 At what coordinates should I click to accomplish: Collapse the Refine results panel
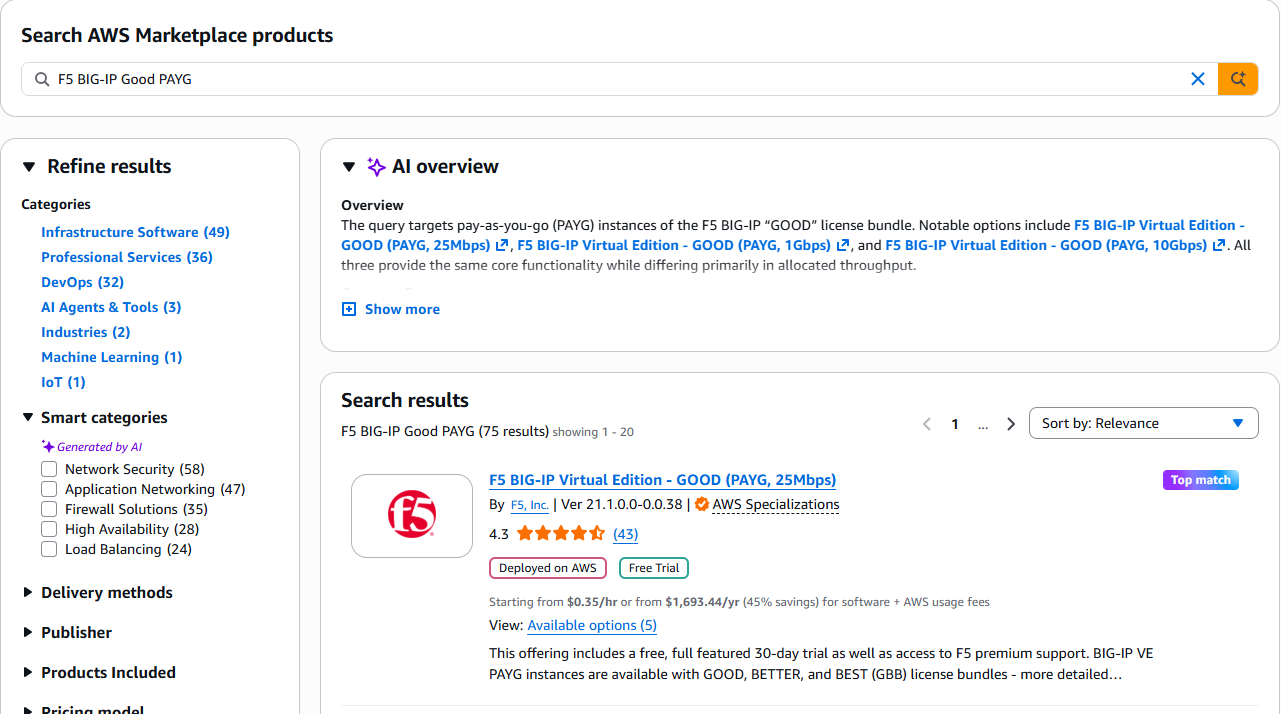coord(29,167)
